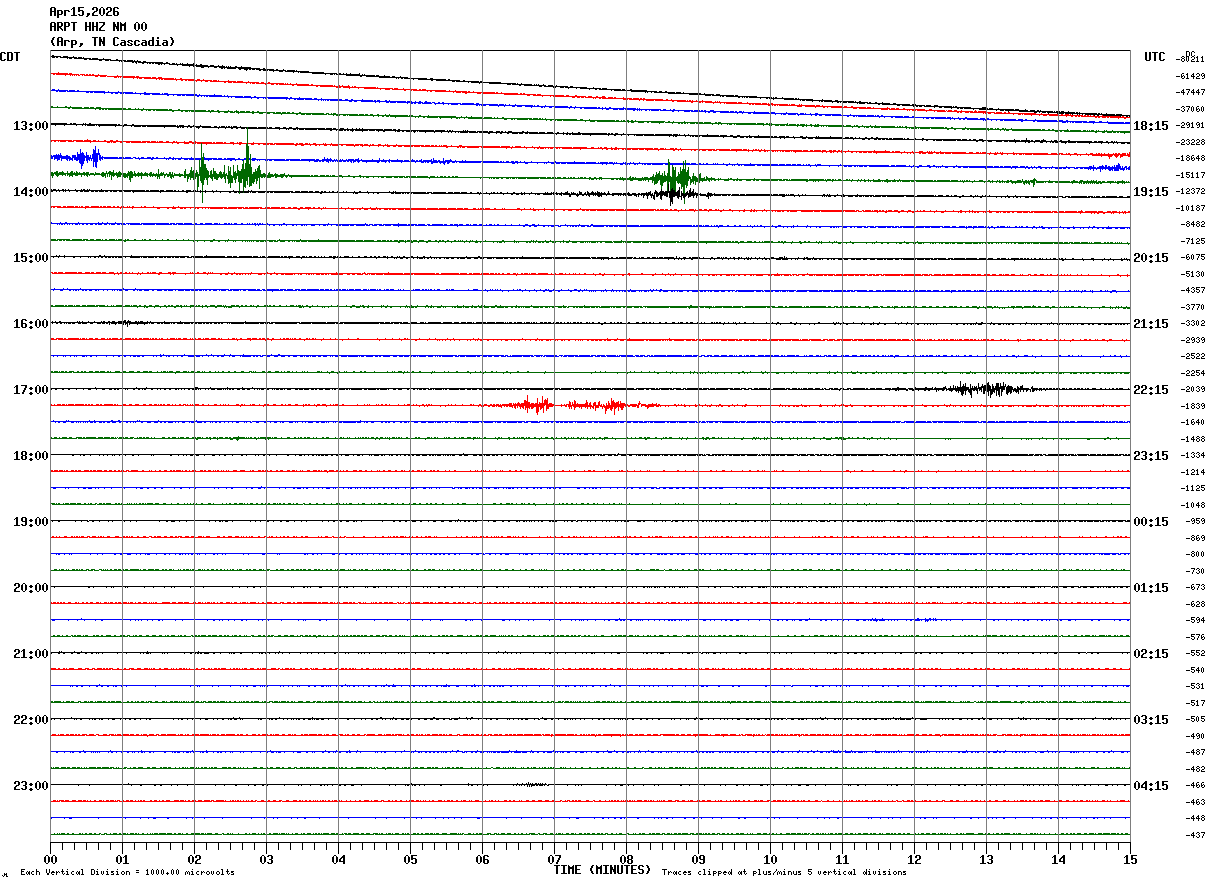The height and width of the screenshot is (886, 1210).
Task: Click the Traces clipped footer note
Action: coord(784,872)
